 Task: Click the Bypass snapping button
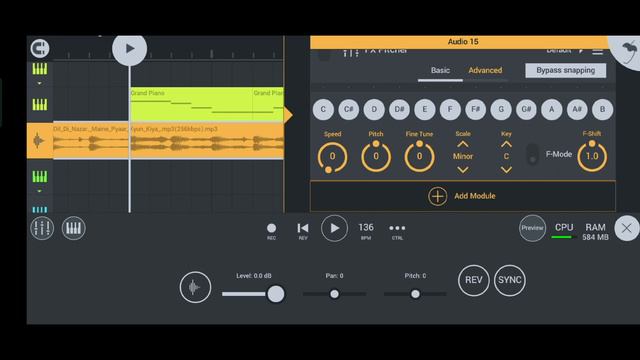[x=566, y=70]
